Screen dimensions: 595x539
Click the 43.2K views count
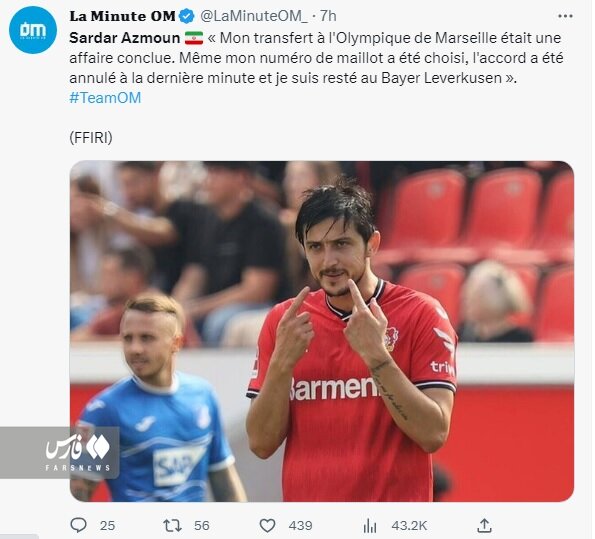click(409, 526)
